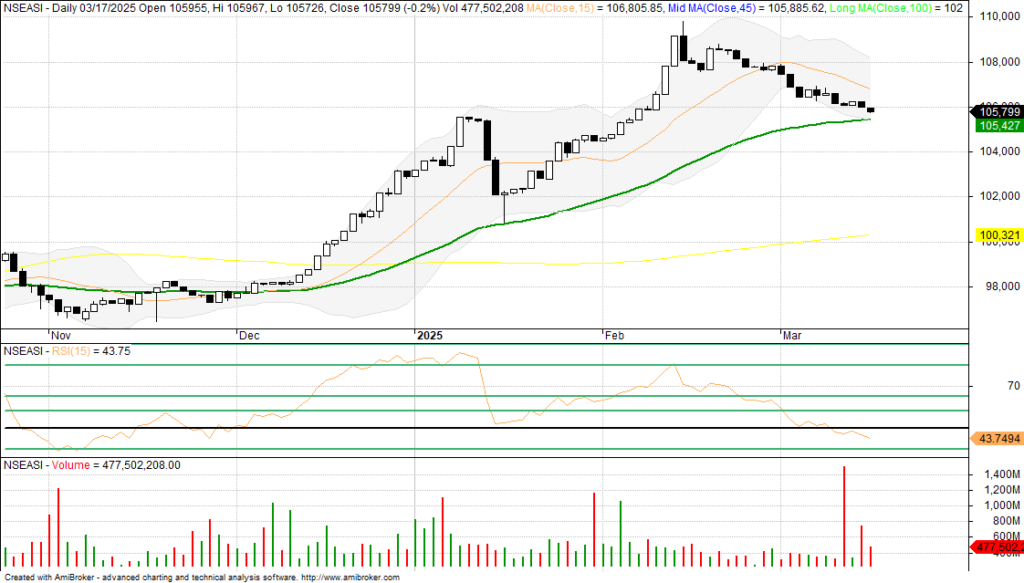Click the orange 43.7494 RSI value tag
The width and height of the screenshot is (1024, 583).
click(x=995, y=439)
